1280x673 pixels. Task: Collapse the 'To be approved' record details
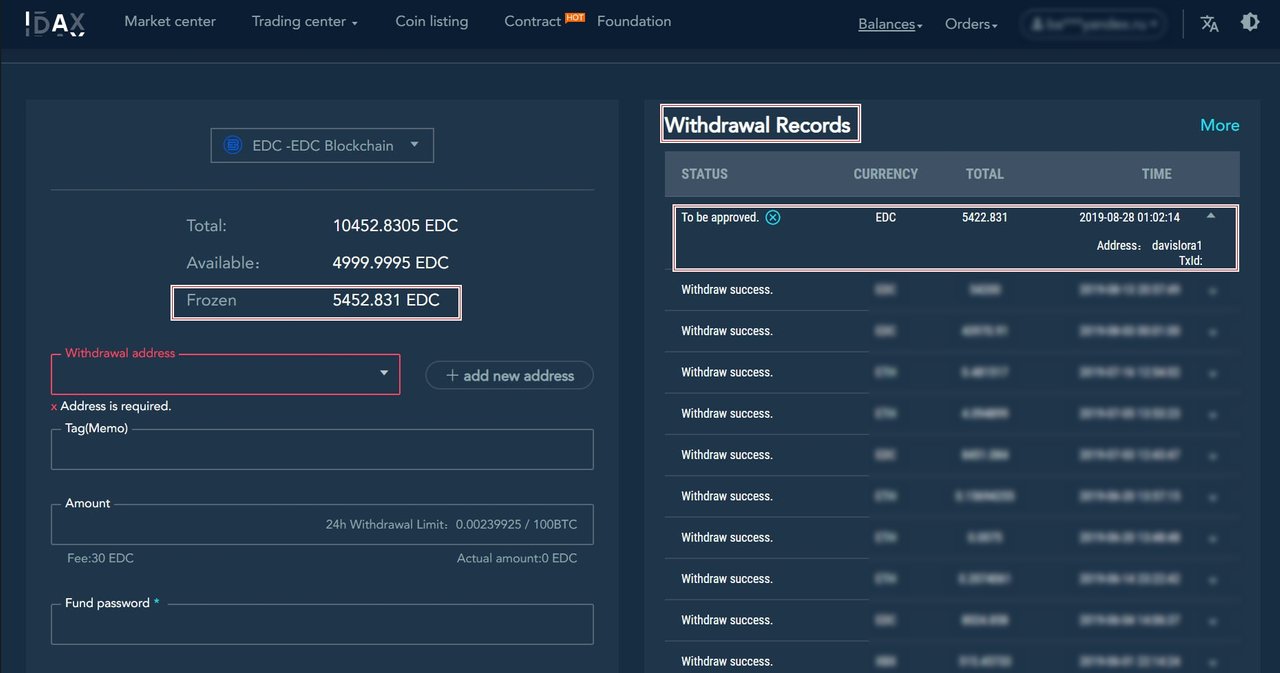click(x=1211, y=216)
